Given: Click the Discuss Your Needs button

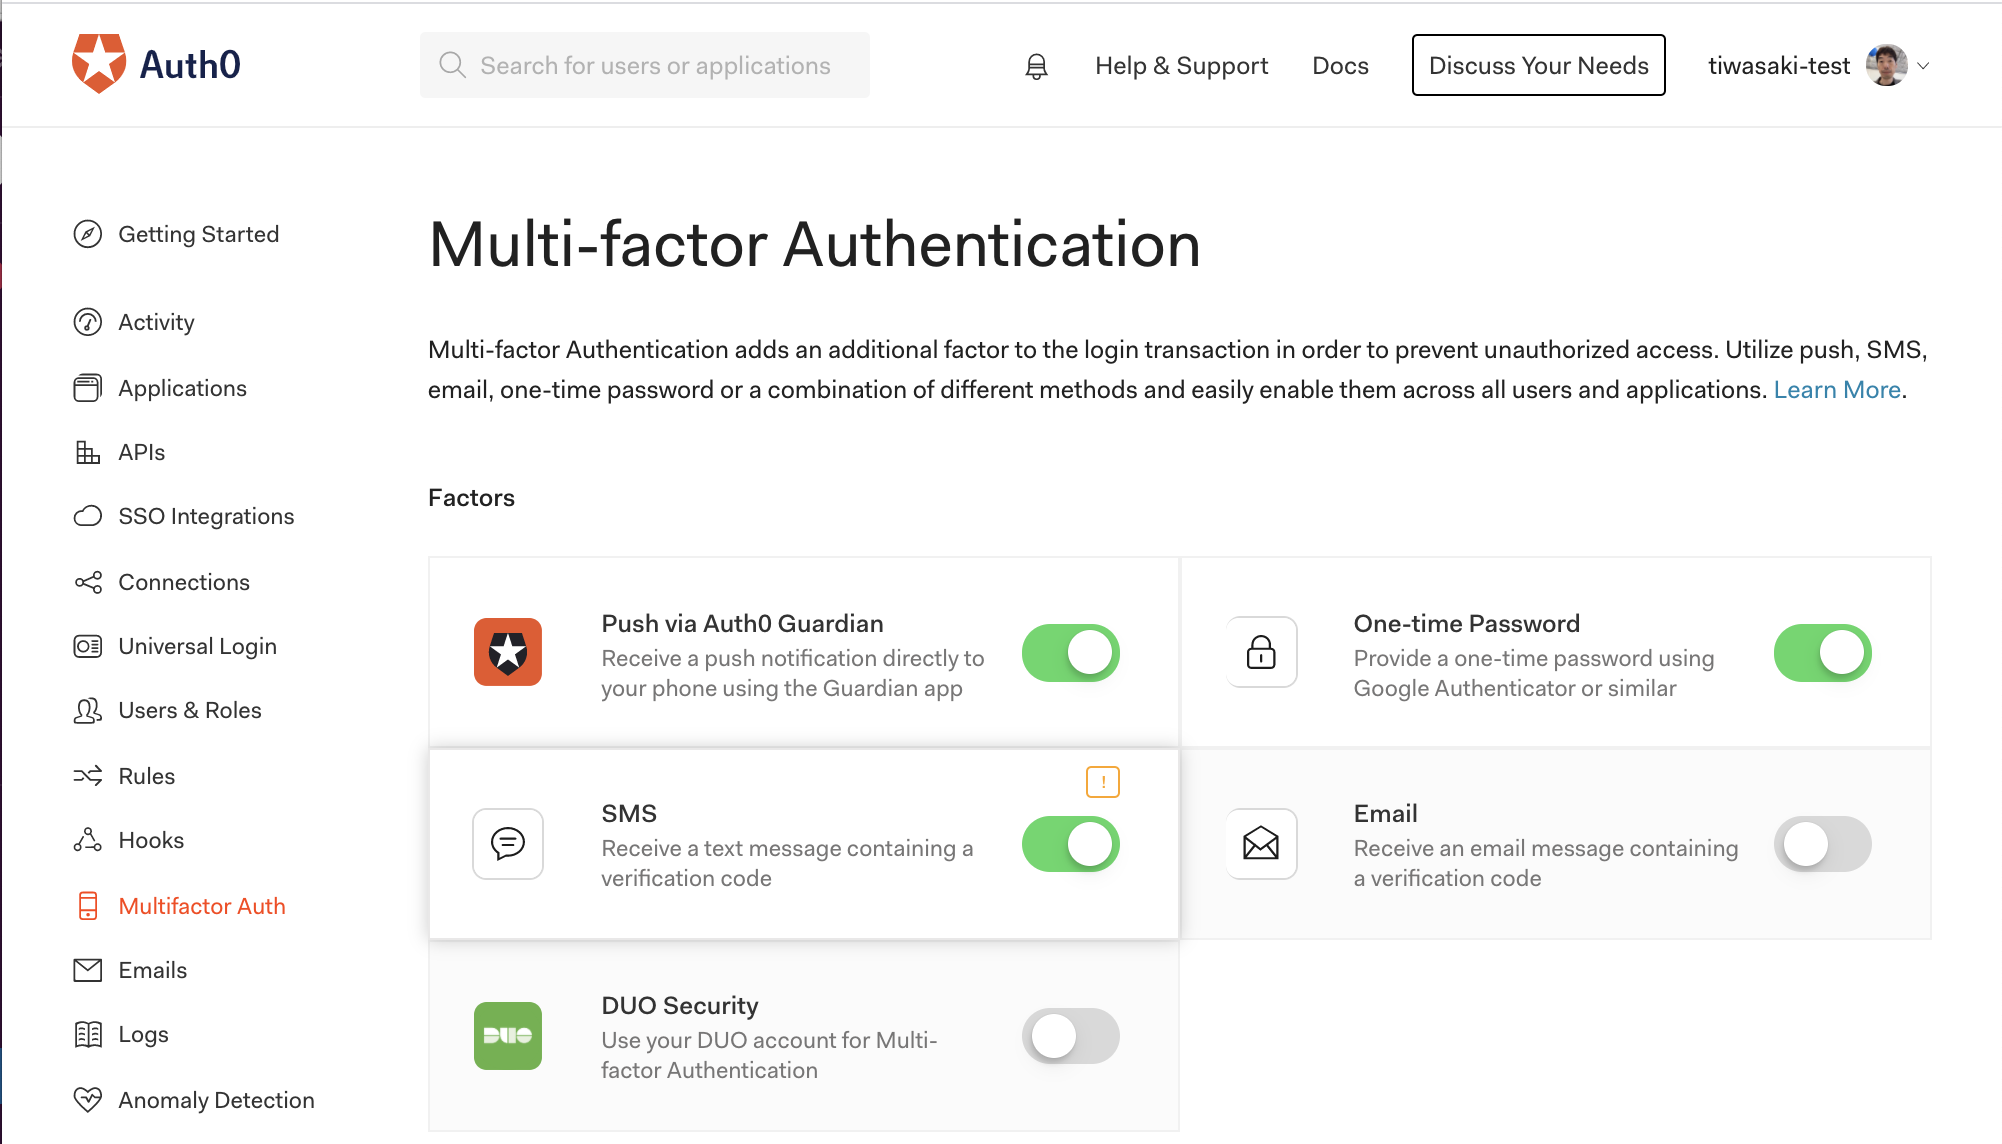Looking at the screenshot, I should pos(1537,64).
